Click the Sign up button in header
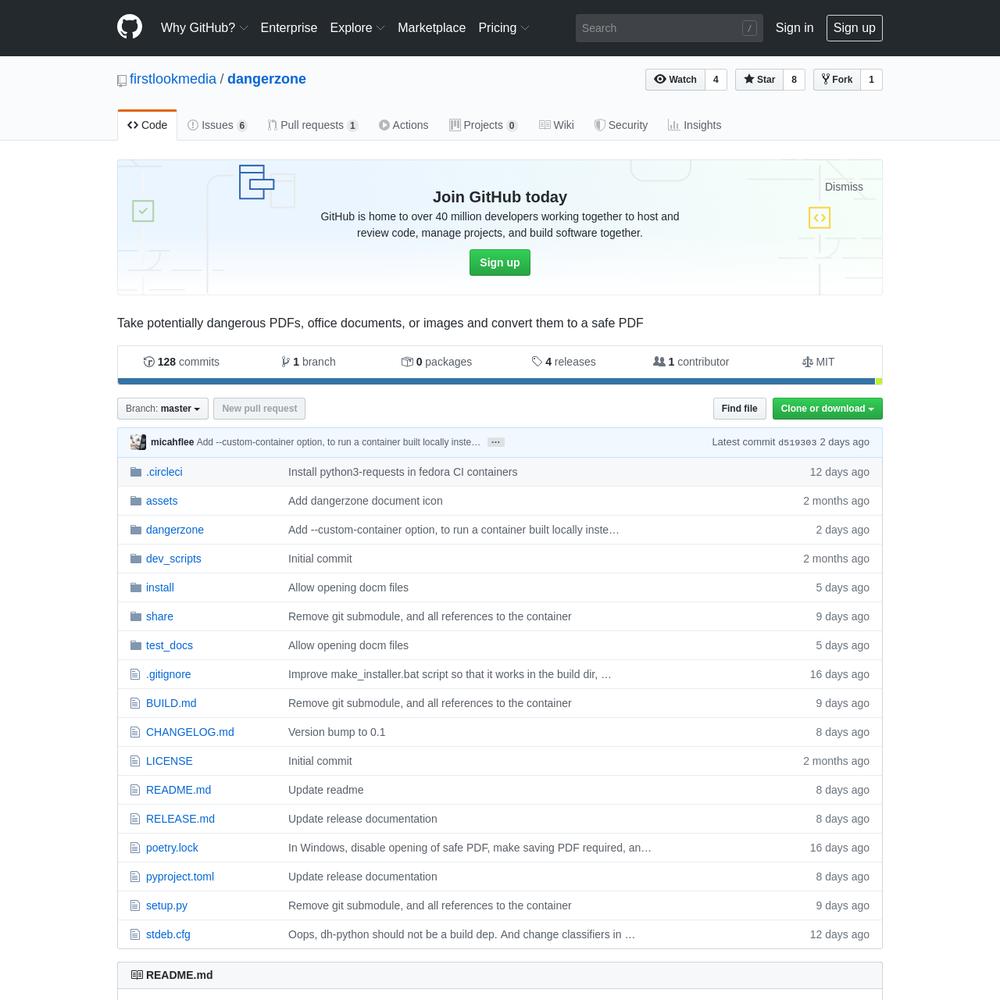The image size is (1000, 1000). (854, 28)
